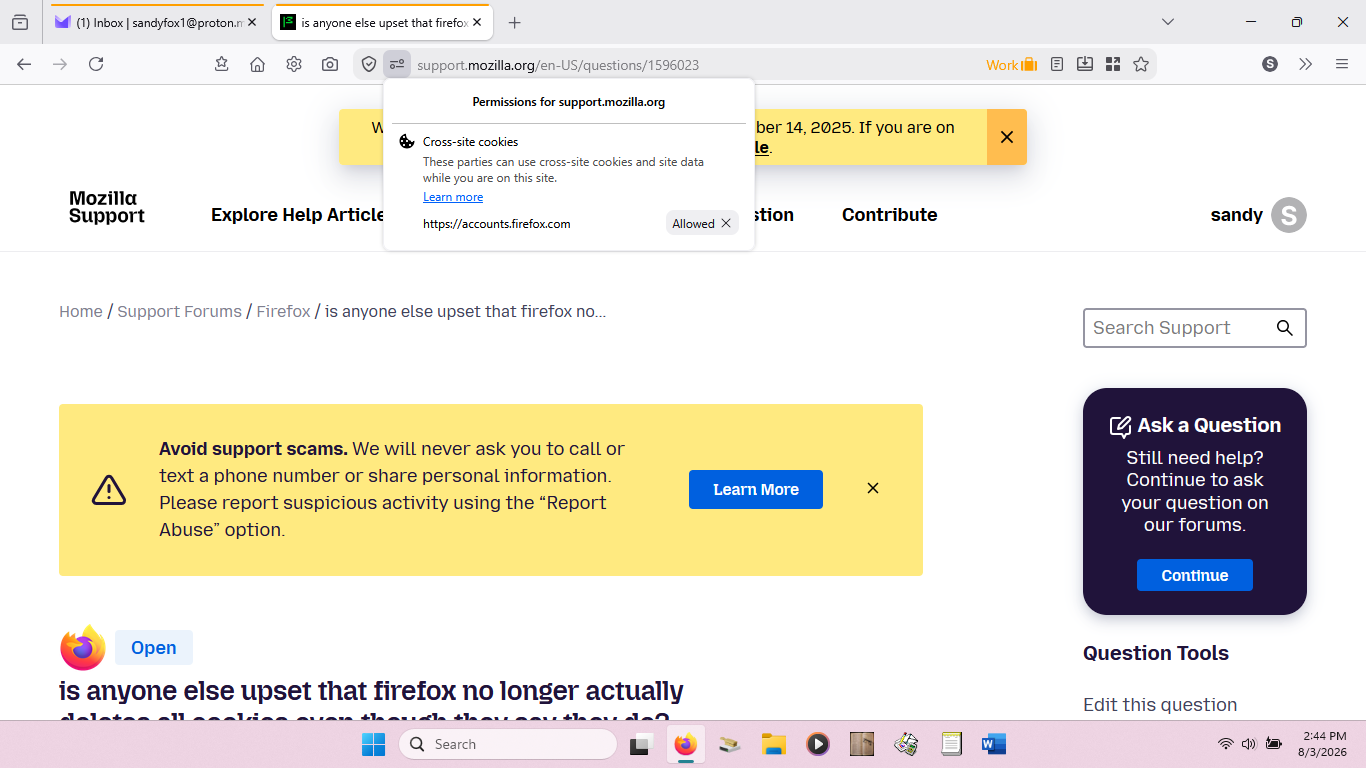Open a new browser tab
Viewport: 1366px width, 768px height.
[x=514, y=22]
